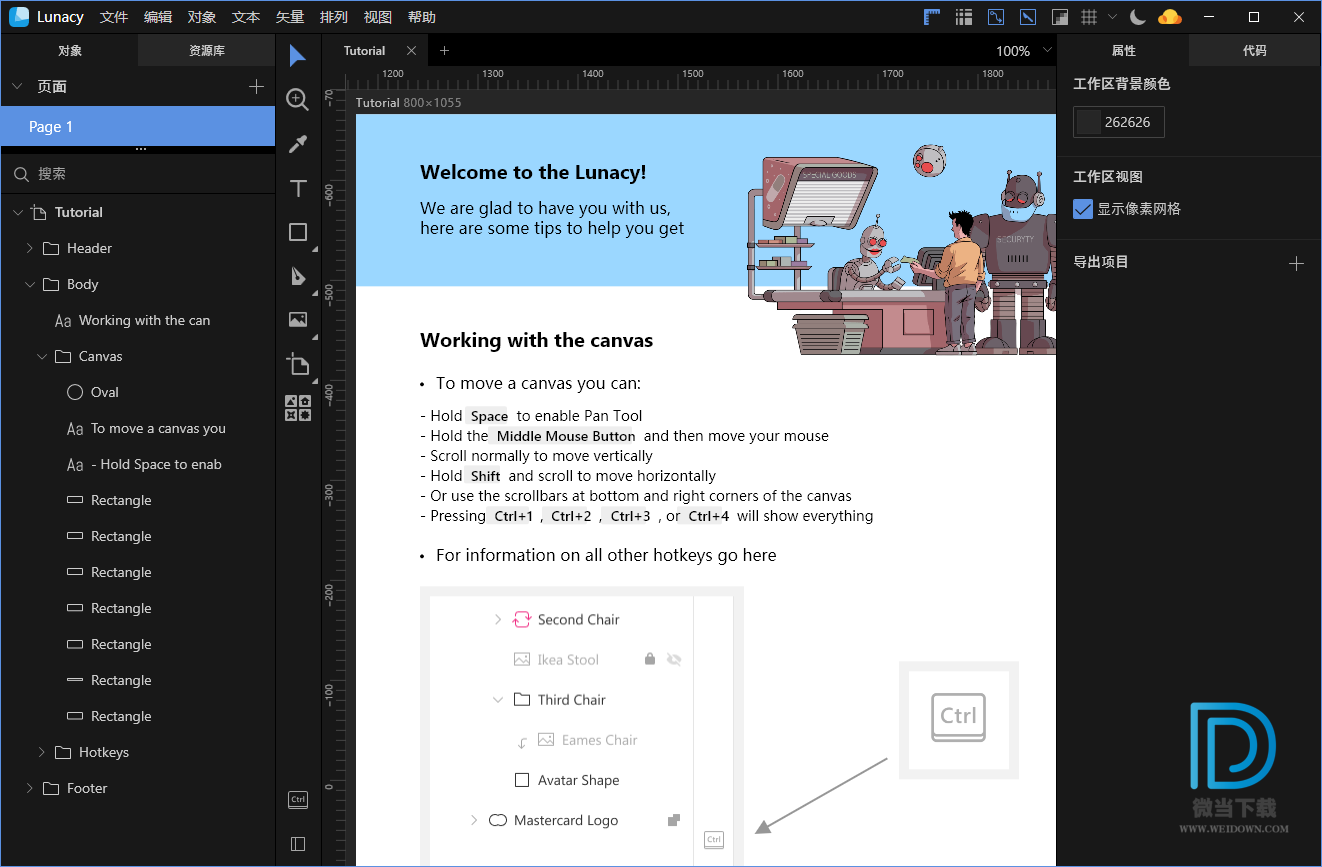The image size is (1322, 867).
Task: Select the Text tool
Action: tap(297, 189)
